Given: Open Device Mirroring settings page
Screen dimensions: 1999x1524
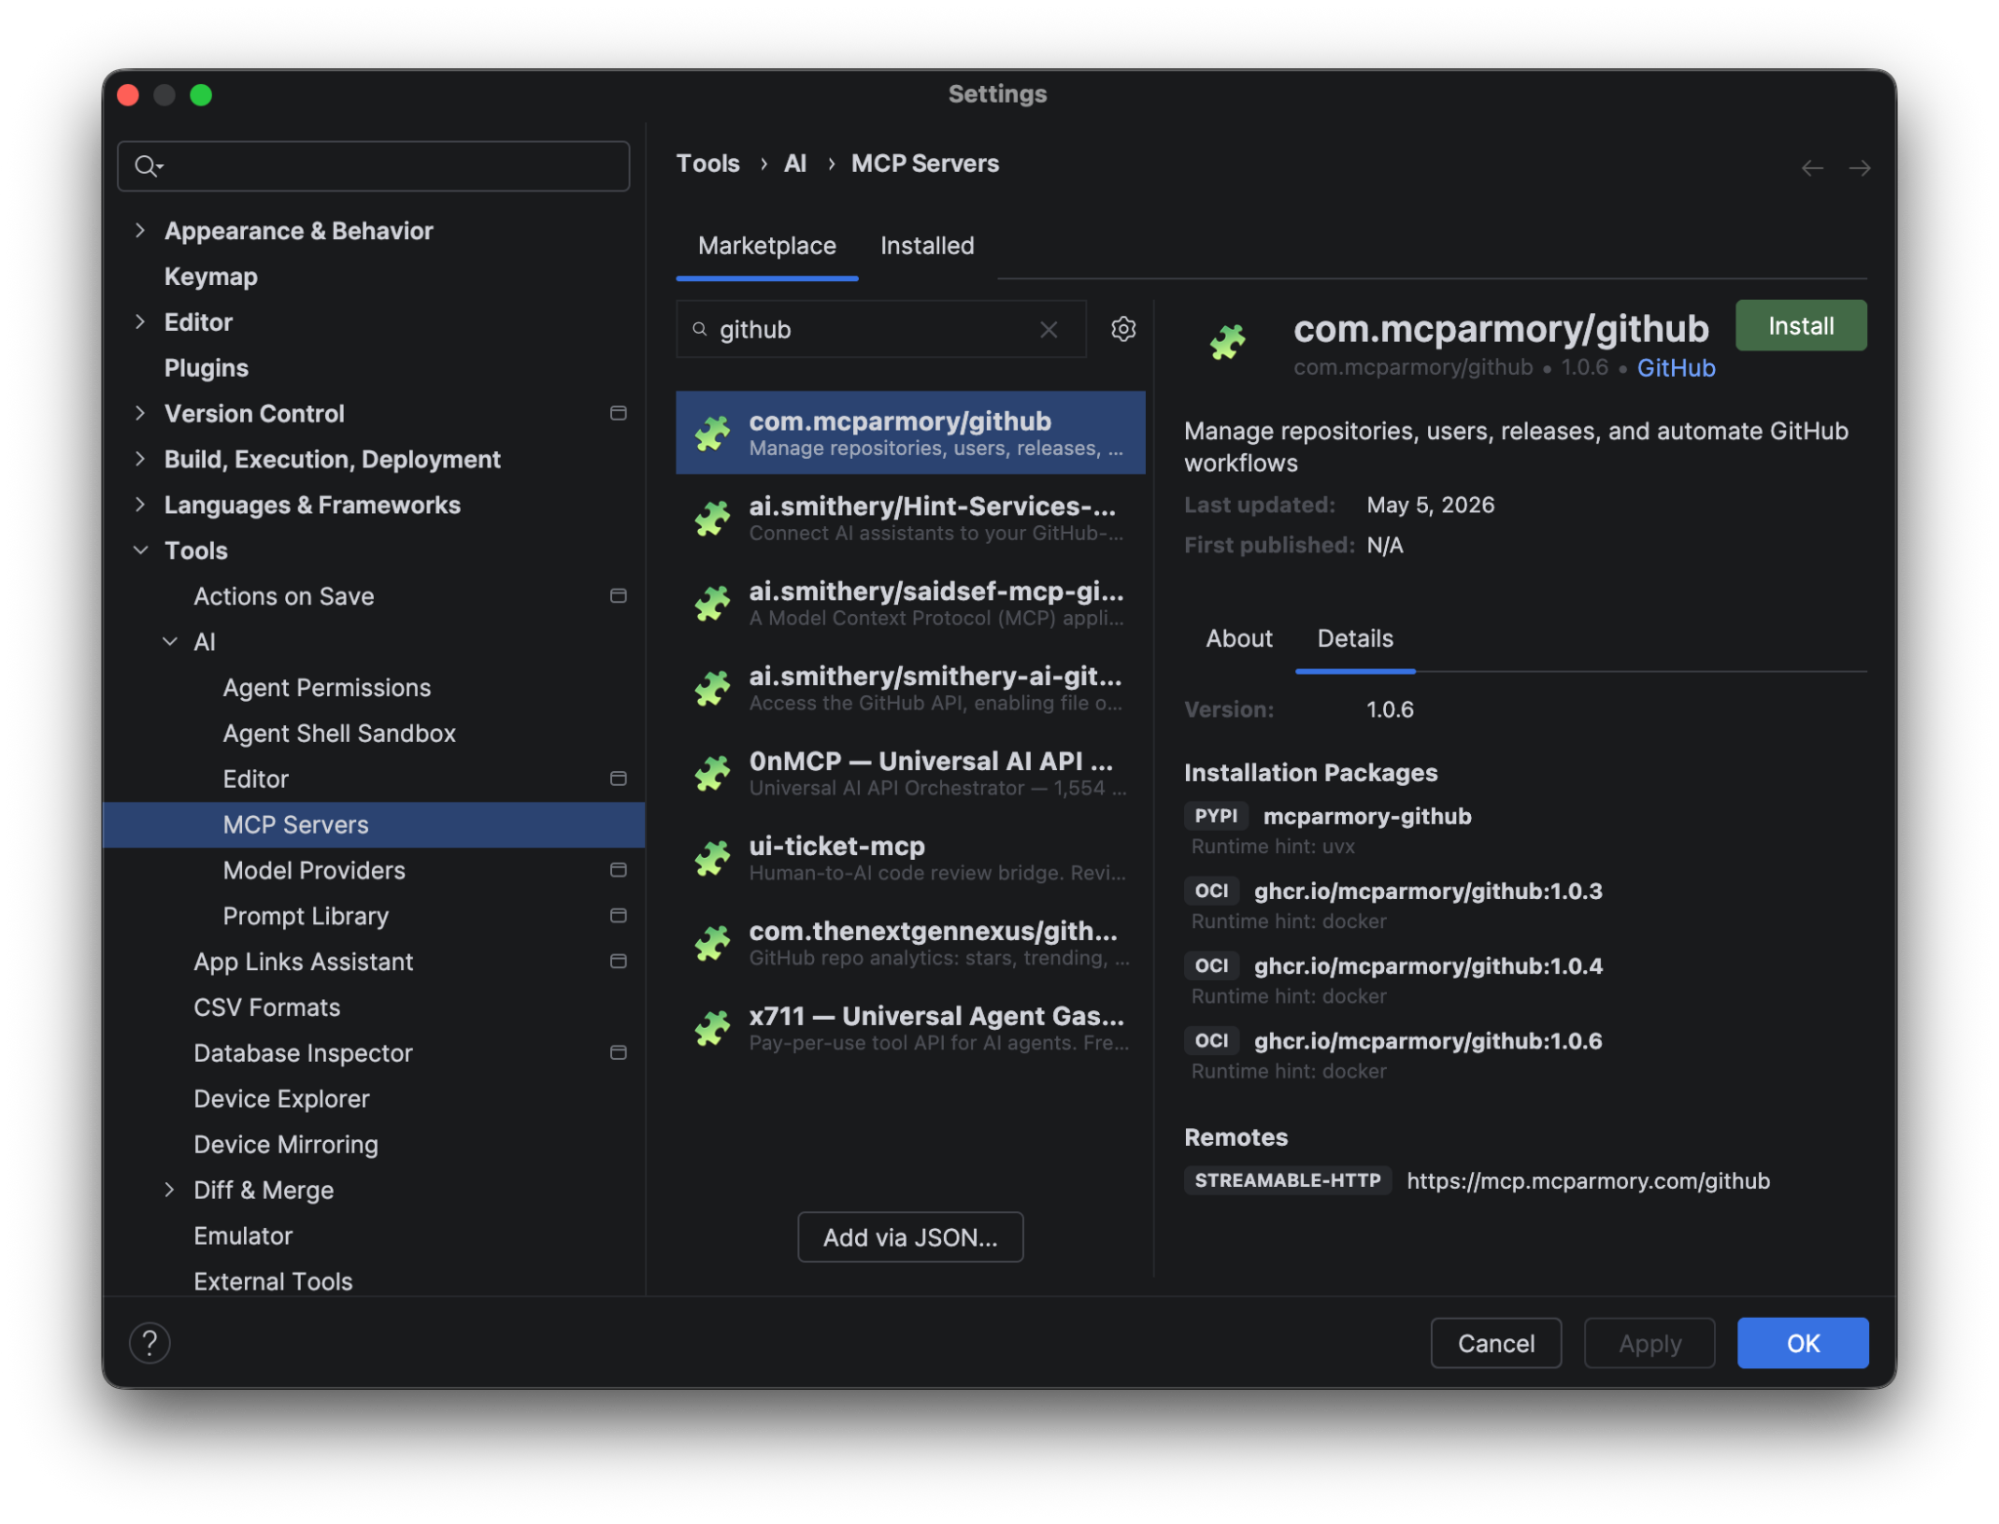Looking at the screenshot, I should [286, 1144].
